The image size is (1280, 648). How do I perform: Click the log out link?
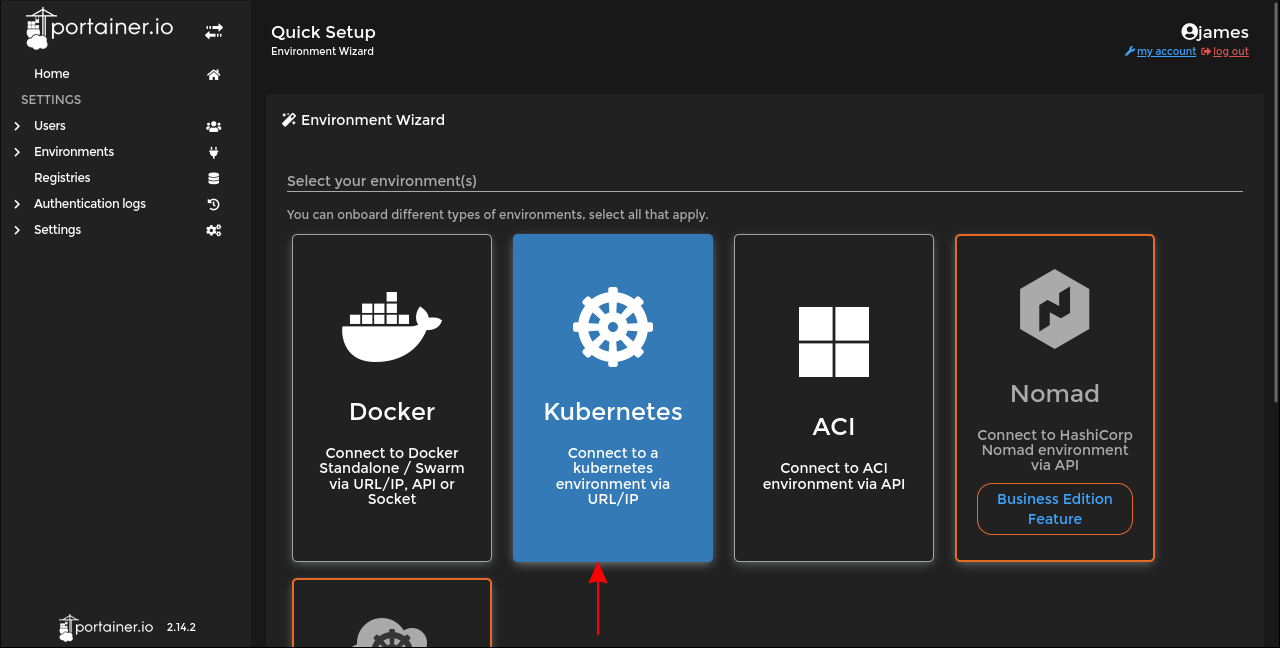(1231, 52)
